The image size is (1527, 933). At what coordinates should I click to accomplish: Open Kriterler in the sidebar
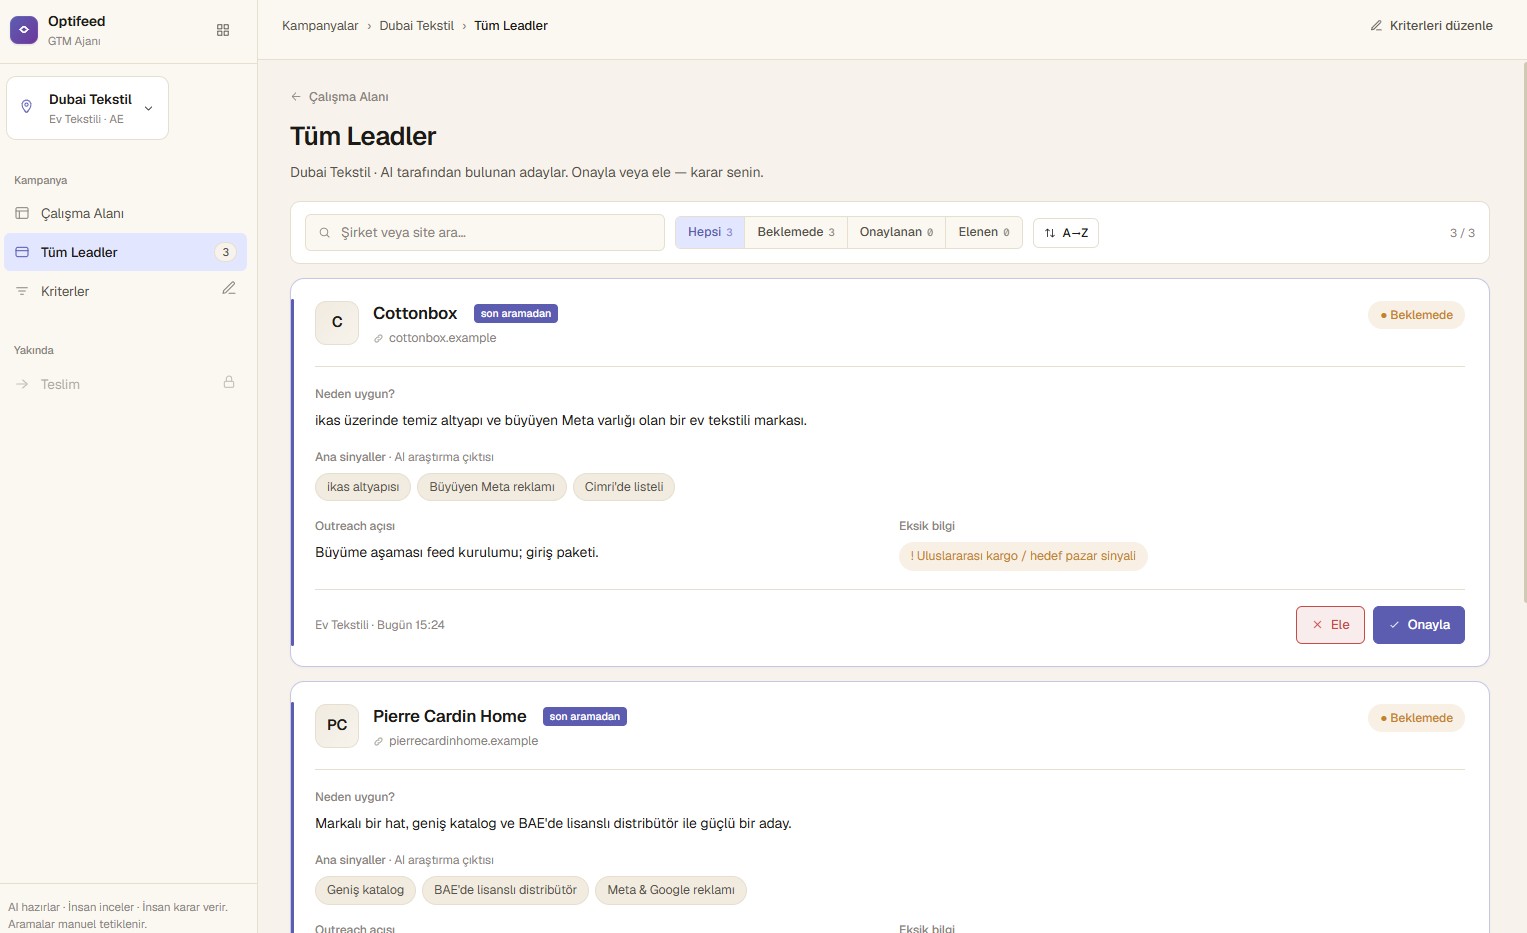(x=126, y=291)
